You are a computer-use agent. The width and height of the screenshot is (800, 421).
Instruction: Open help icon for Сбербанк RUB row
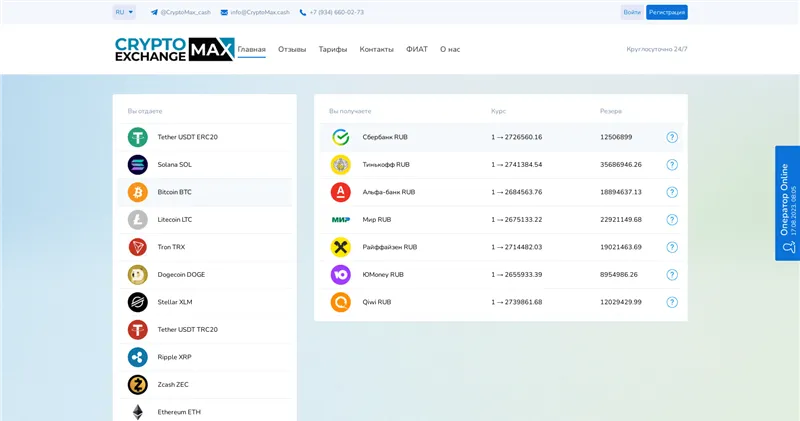tap(672, 137)
